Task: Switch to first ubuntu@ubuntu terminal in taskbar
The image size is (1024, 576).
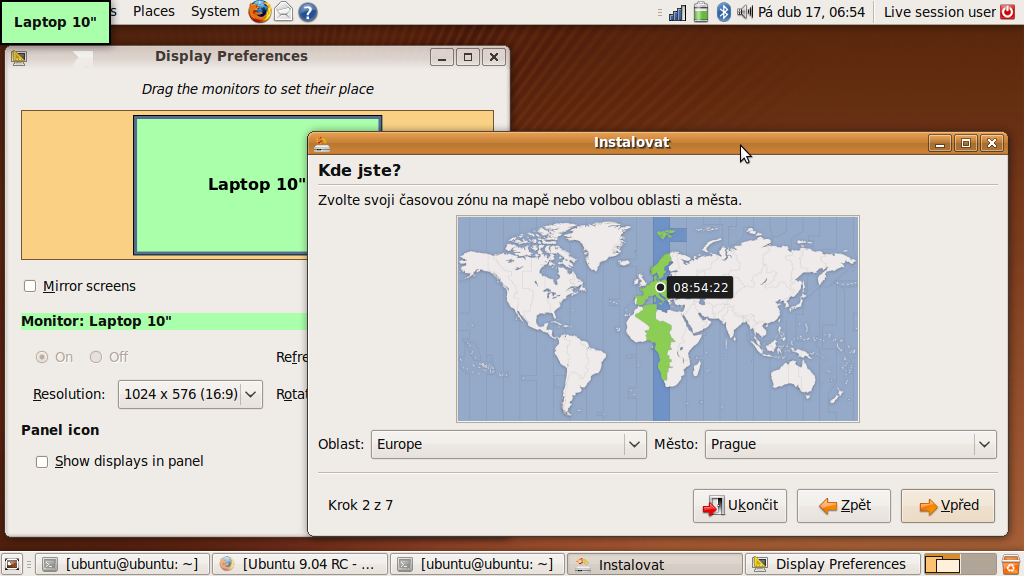Action: [x=123, y=564]
